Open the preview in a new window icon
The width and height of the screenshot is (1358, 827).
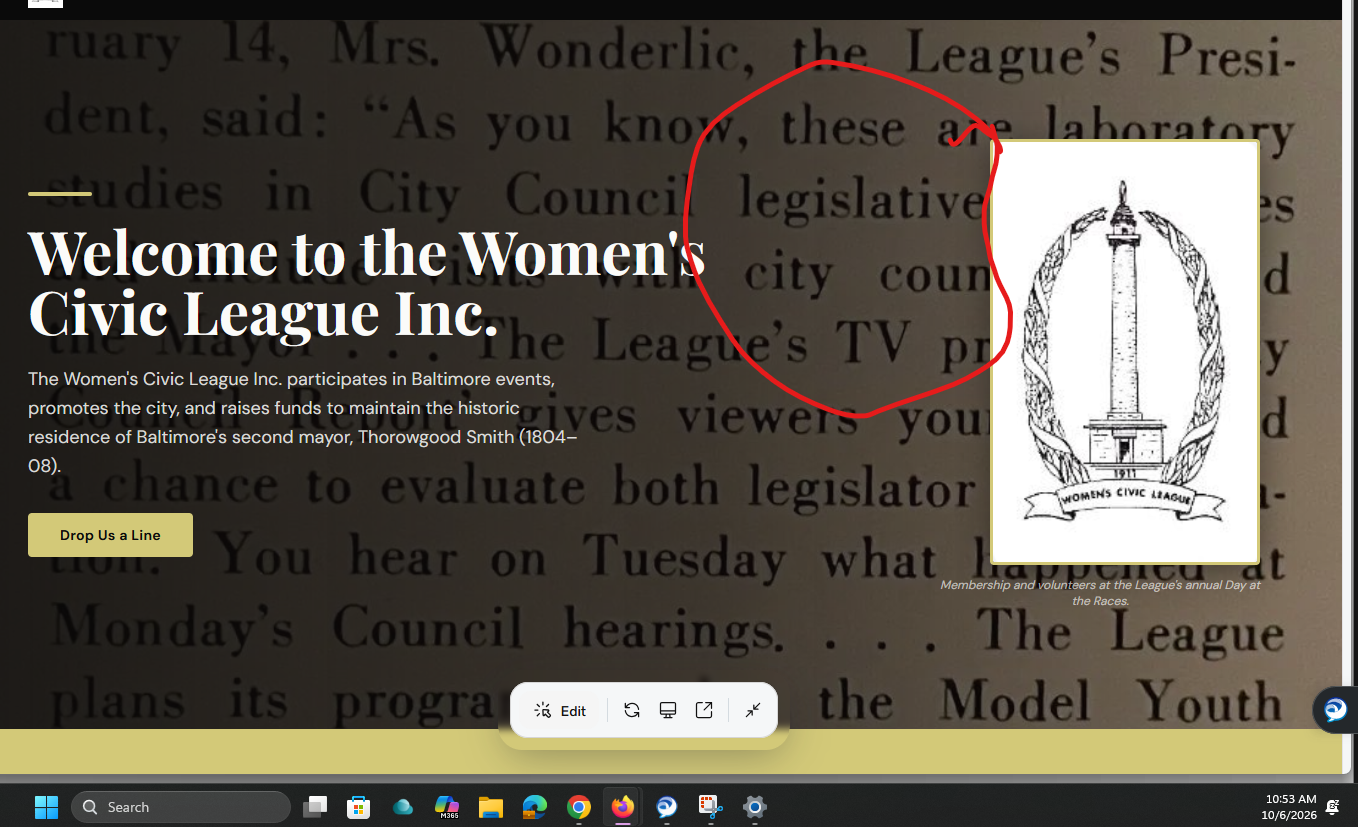(704, 710)
